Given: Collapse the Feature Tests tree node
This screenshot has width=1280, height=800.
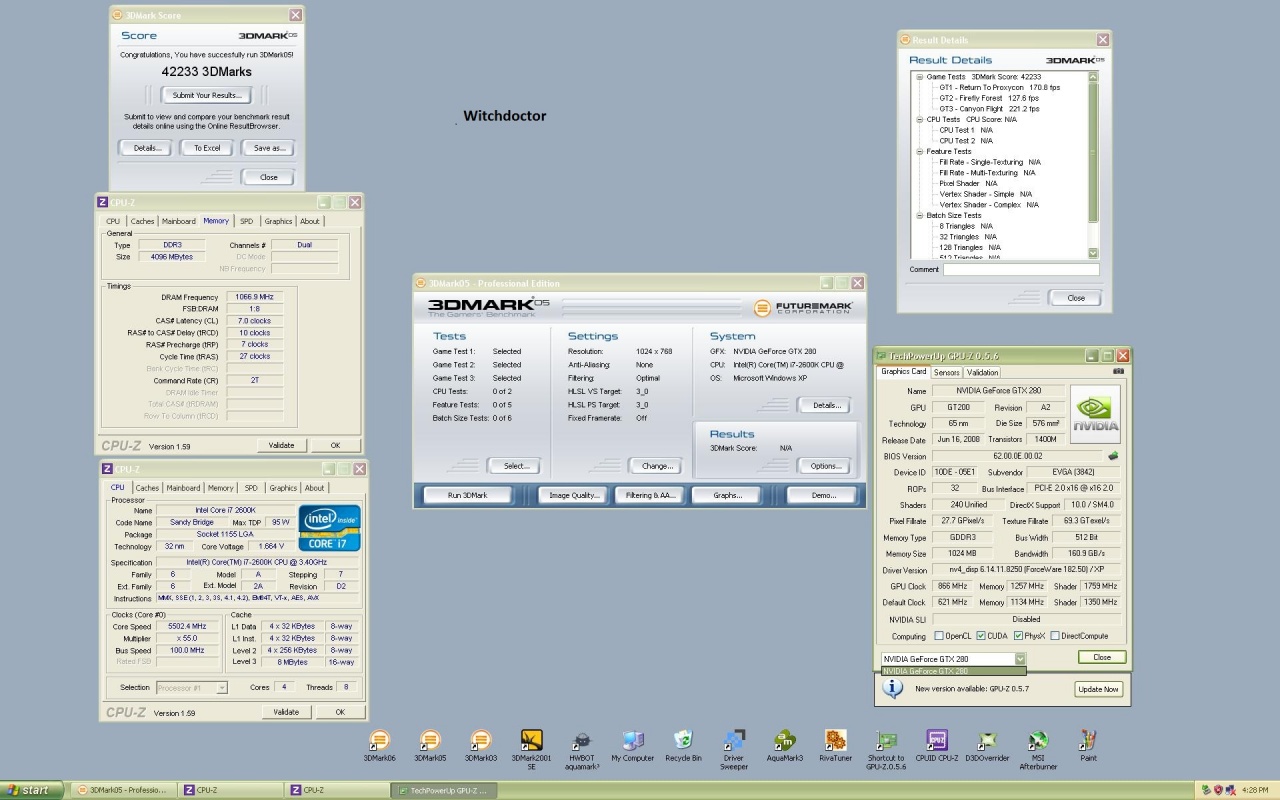Looking at the screenshot, I should point(919,152).
